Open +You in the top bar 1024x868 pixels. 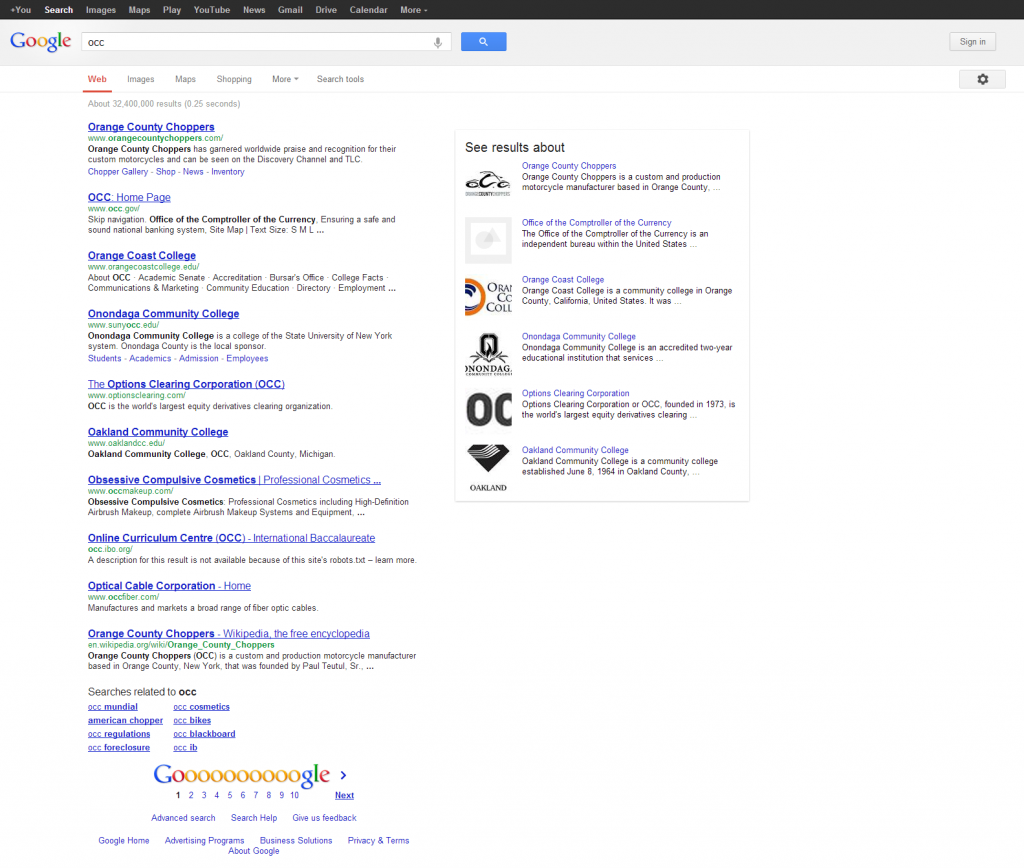click(21, 10)
